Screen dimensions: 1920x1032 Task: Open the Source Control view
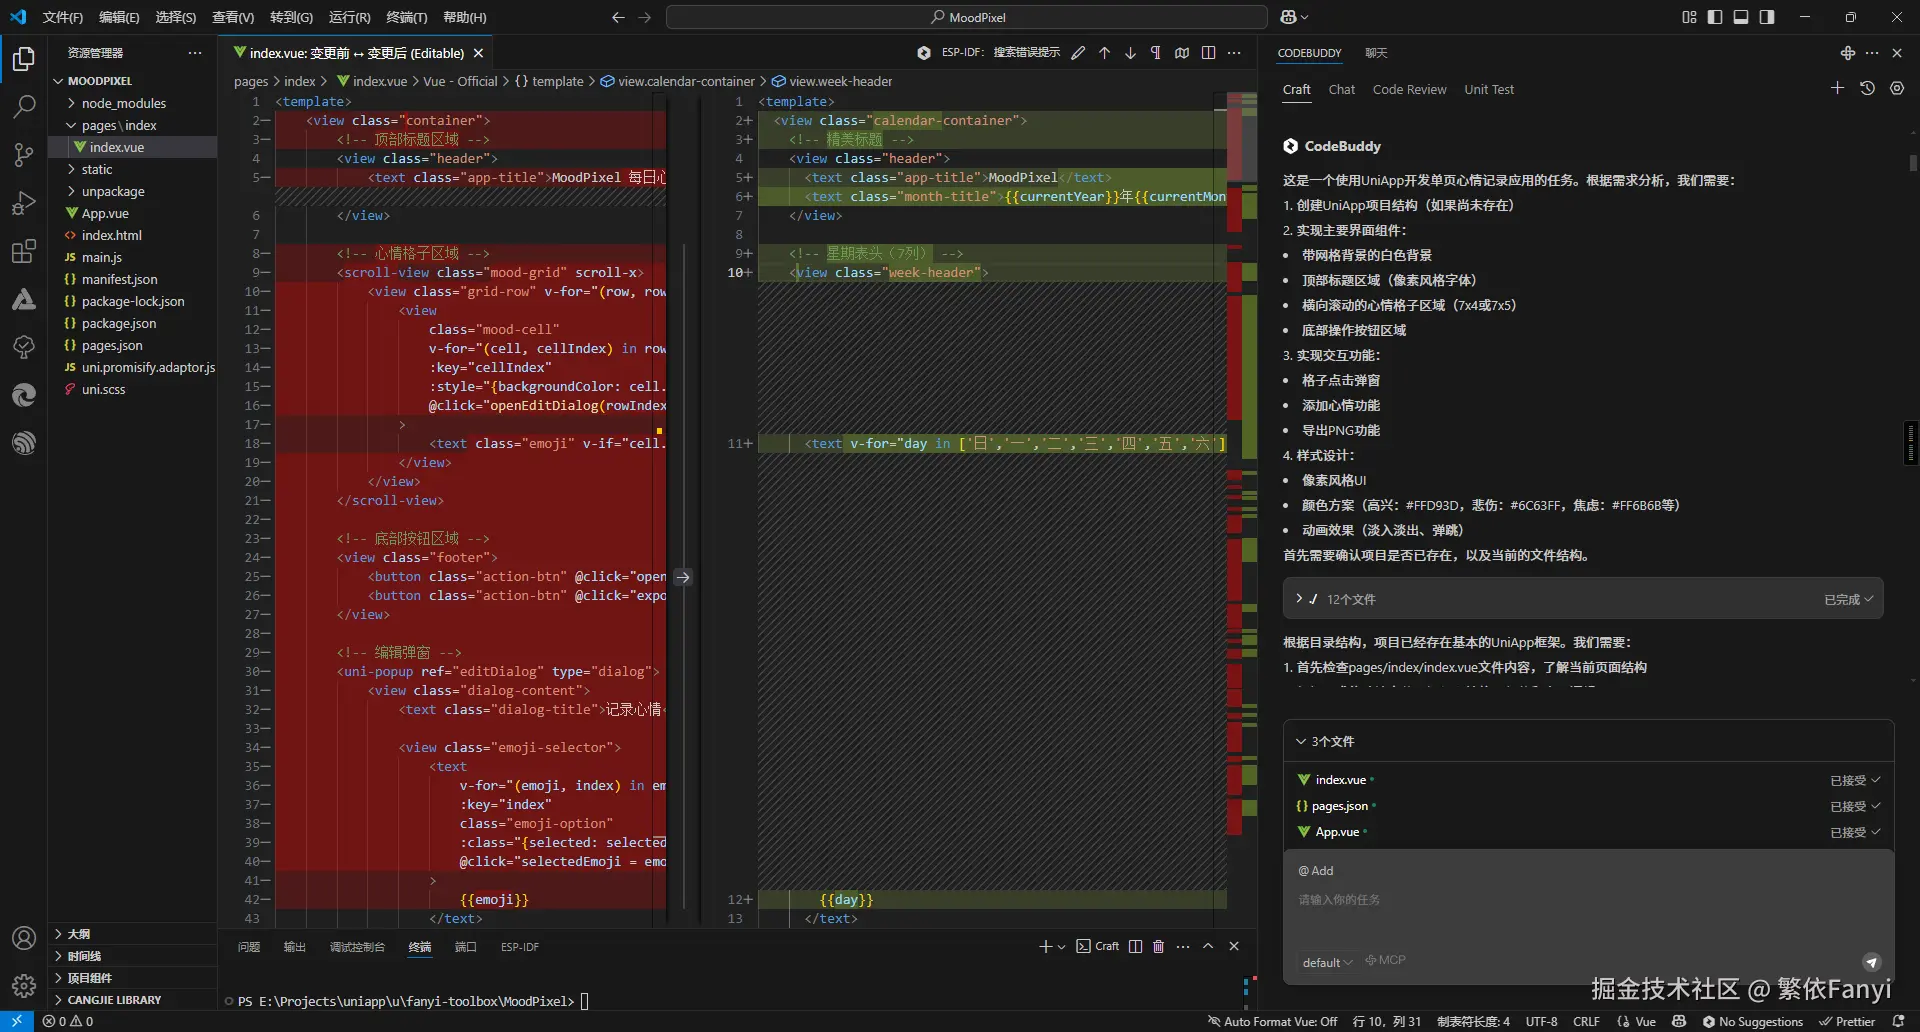(x=24, y=154)
